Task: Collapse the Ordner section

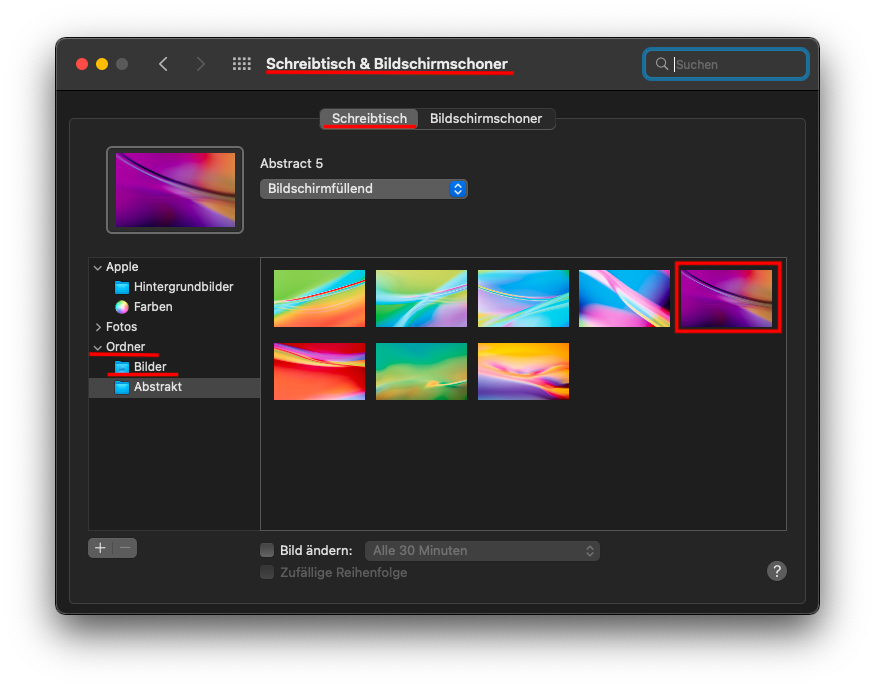Action: point(98,347)
